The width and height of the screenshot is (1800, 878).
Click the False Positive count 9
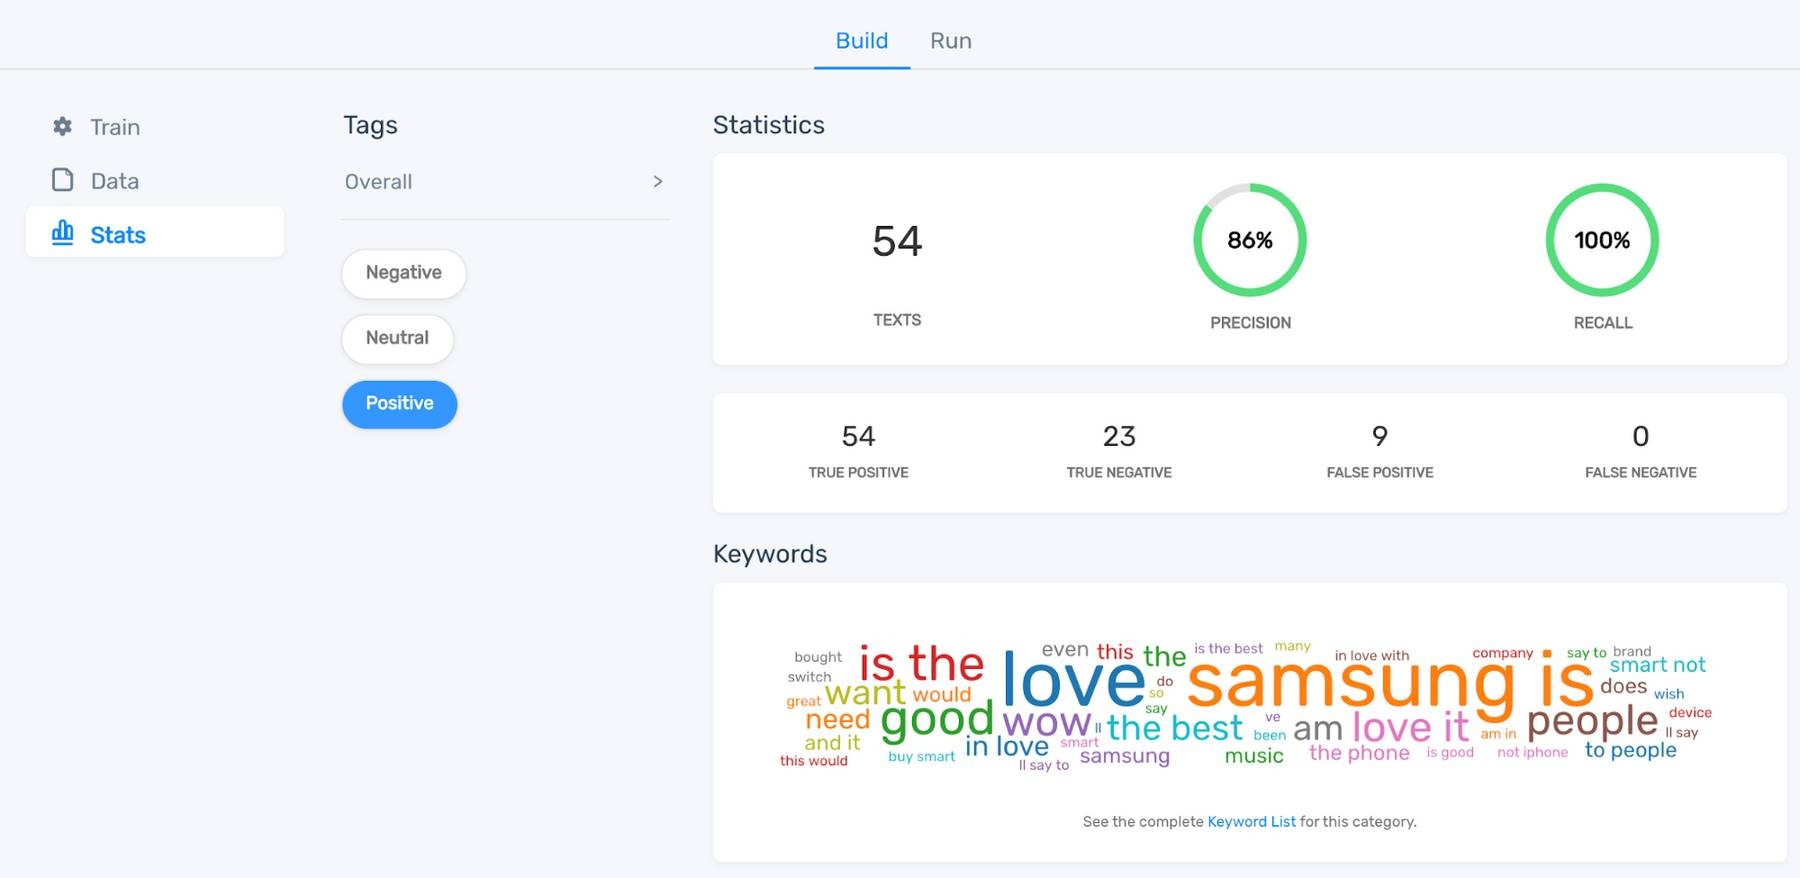[x=1379, y=436]
